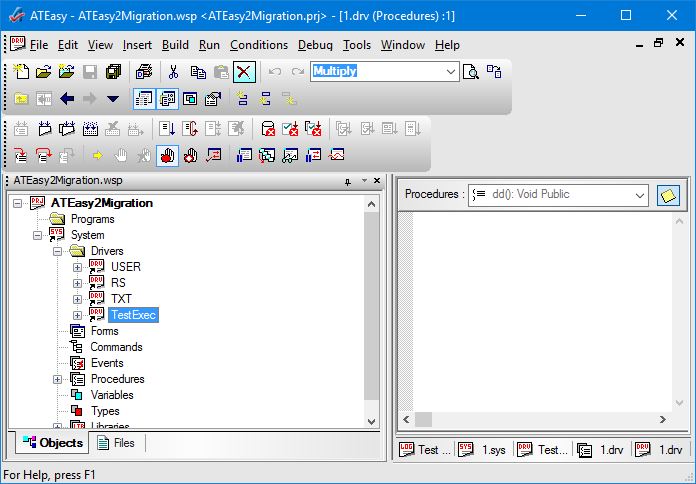Toggle the Workspace window view button
This screenshot has width=696, height=484.
coord(144,99)
